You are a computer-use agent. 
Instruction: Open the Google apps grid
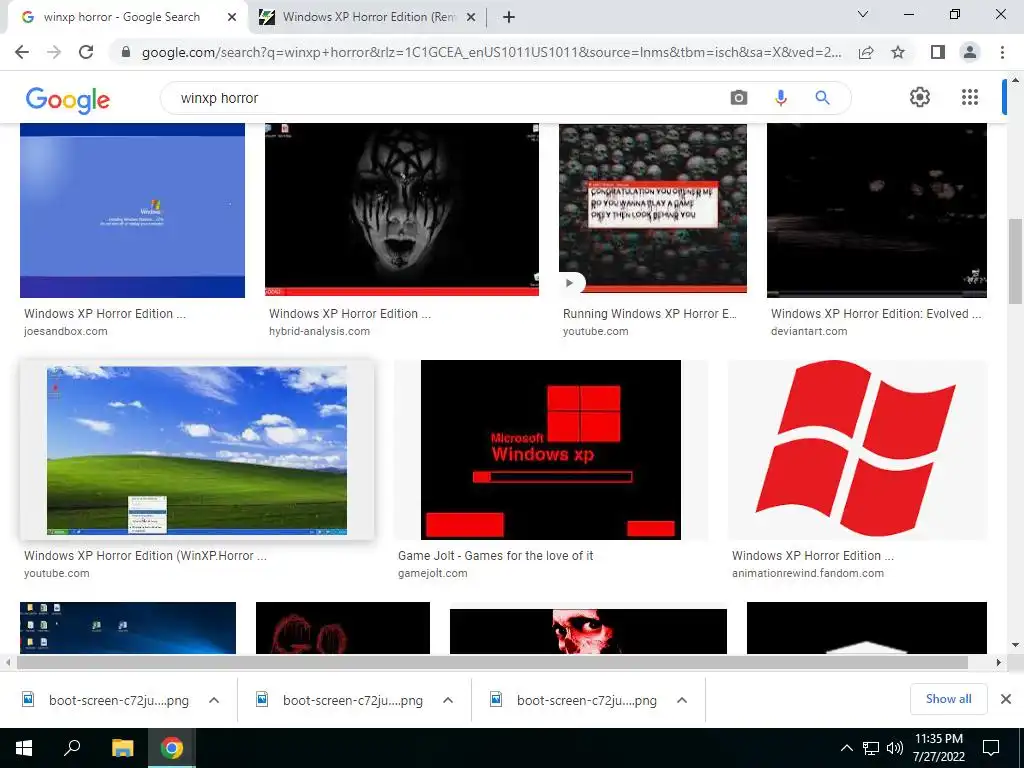click(970, 97)
